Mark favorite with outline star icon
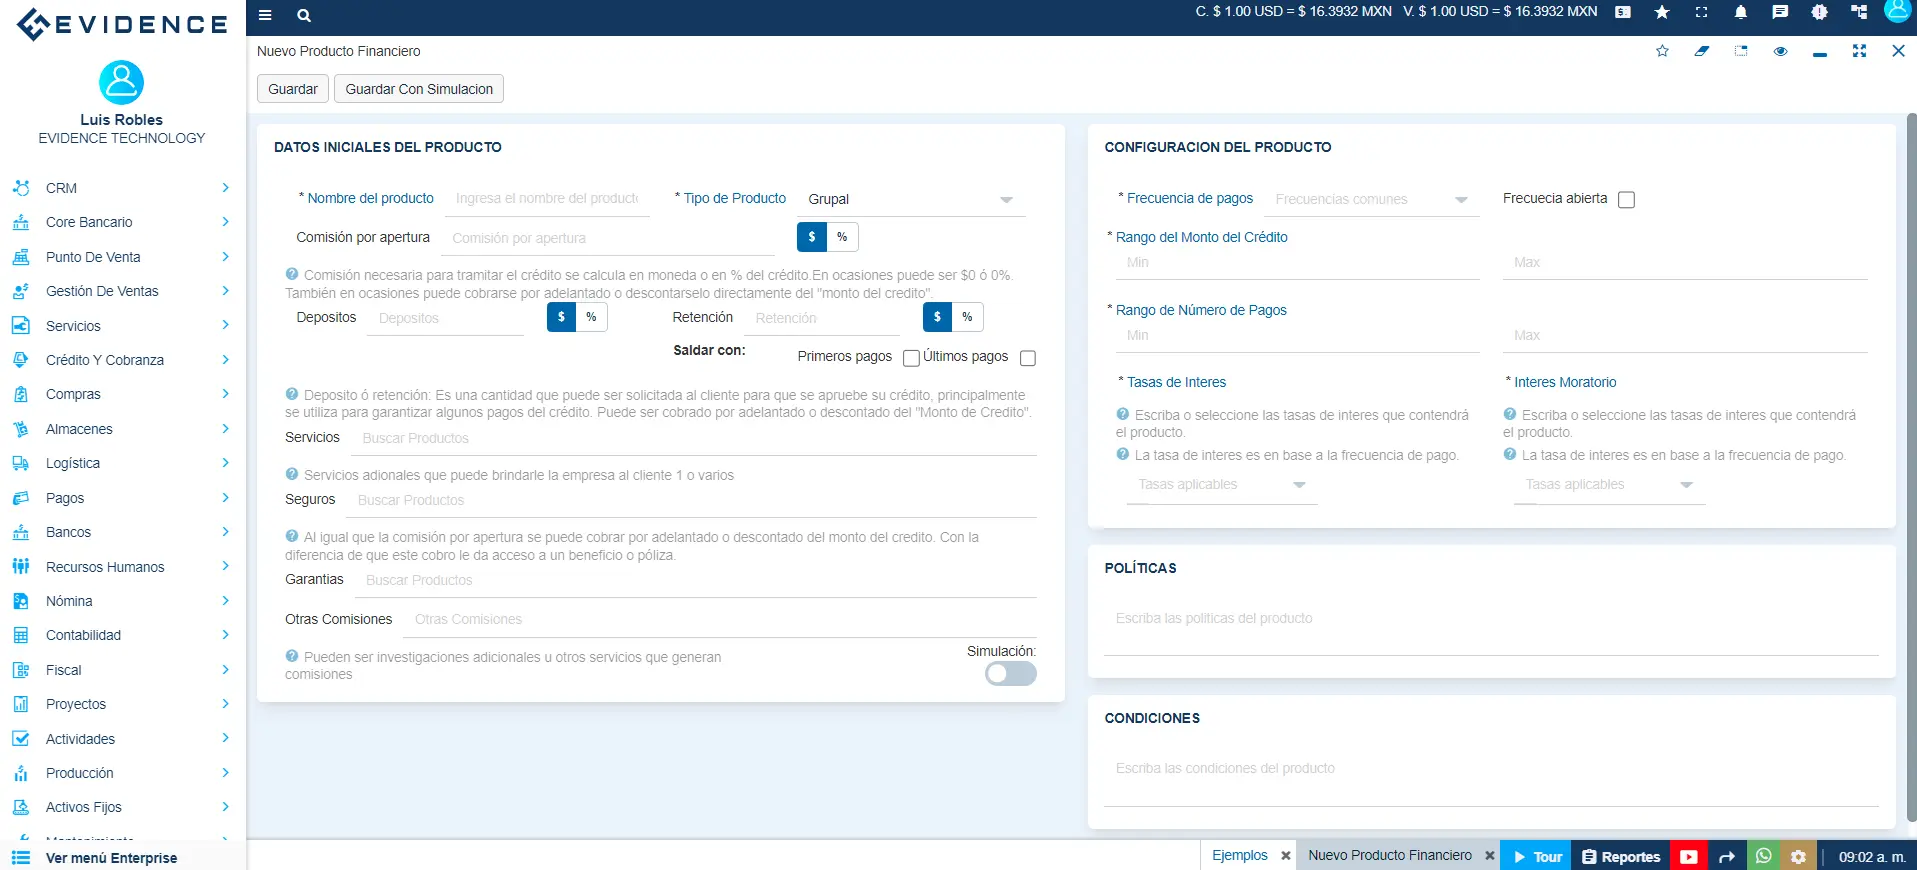 point(1662,51)
